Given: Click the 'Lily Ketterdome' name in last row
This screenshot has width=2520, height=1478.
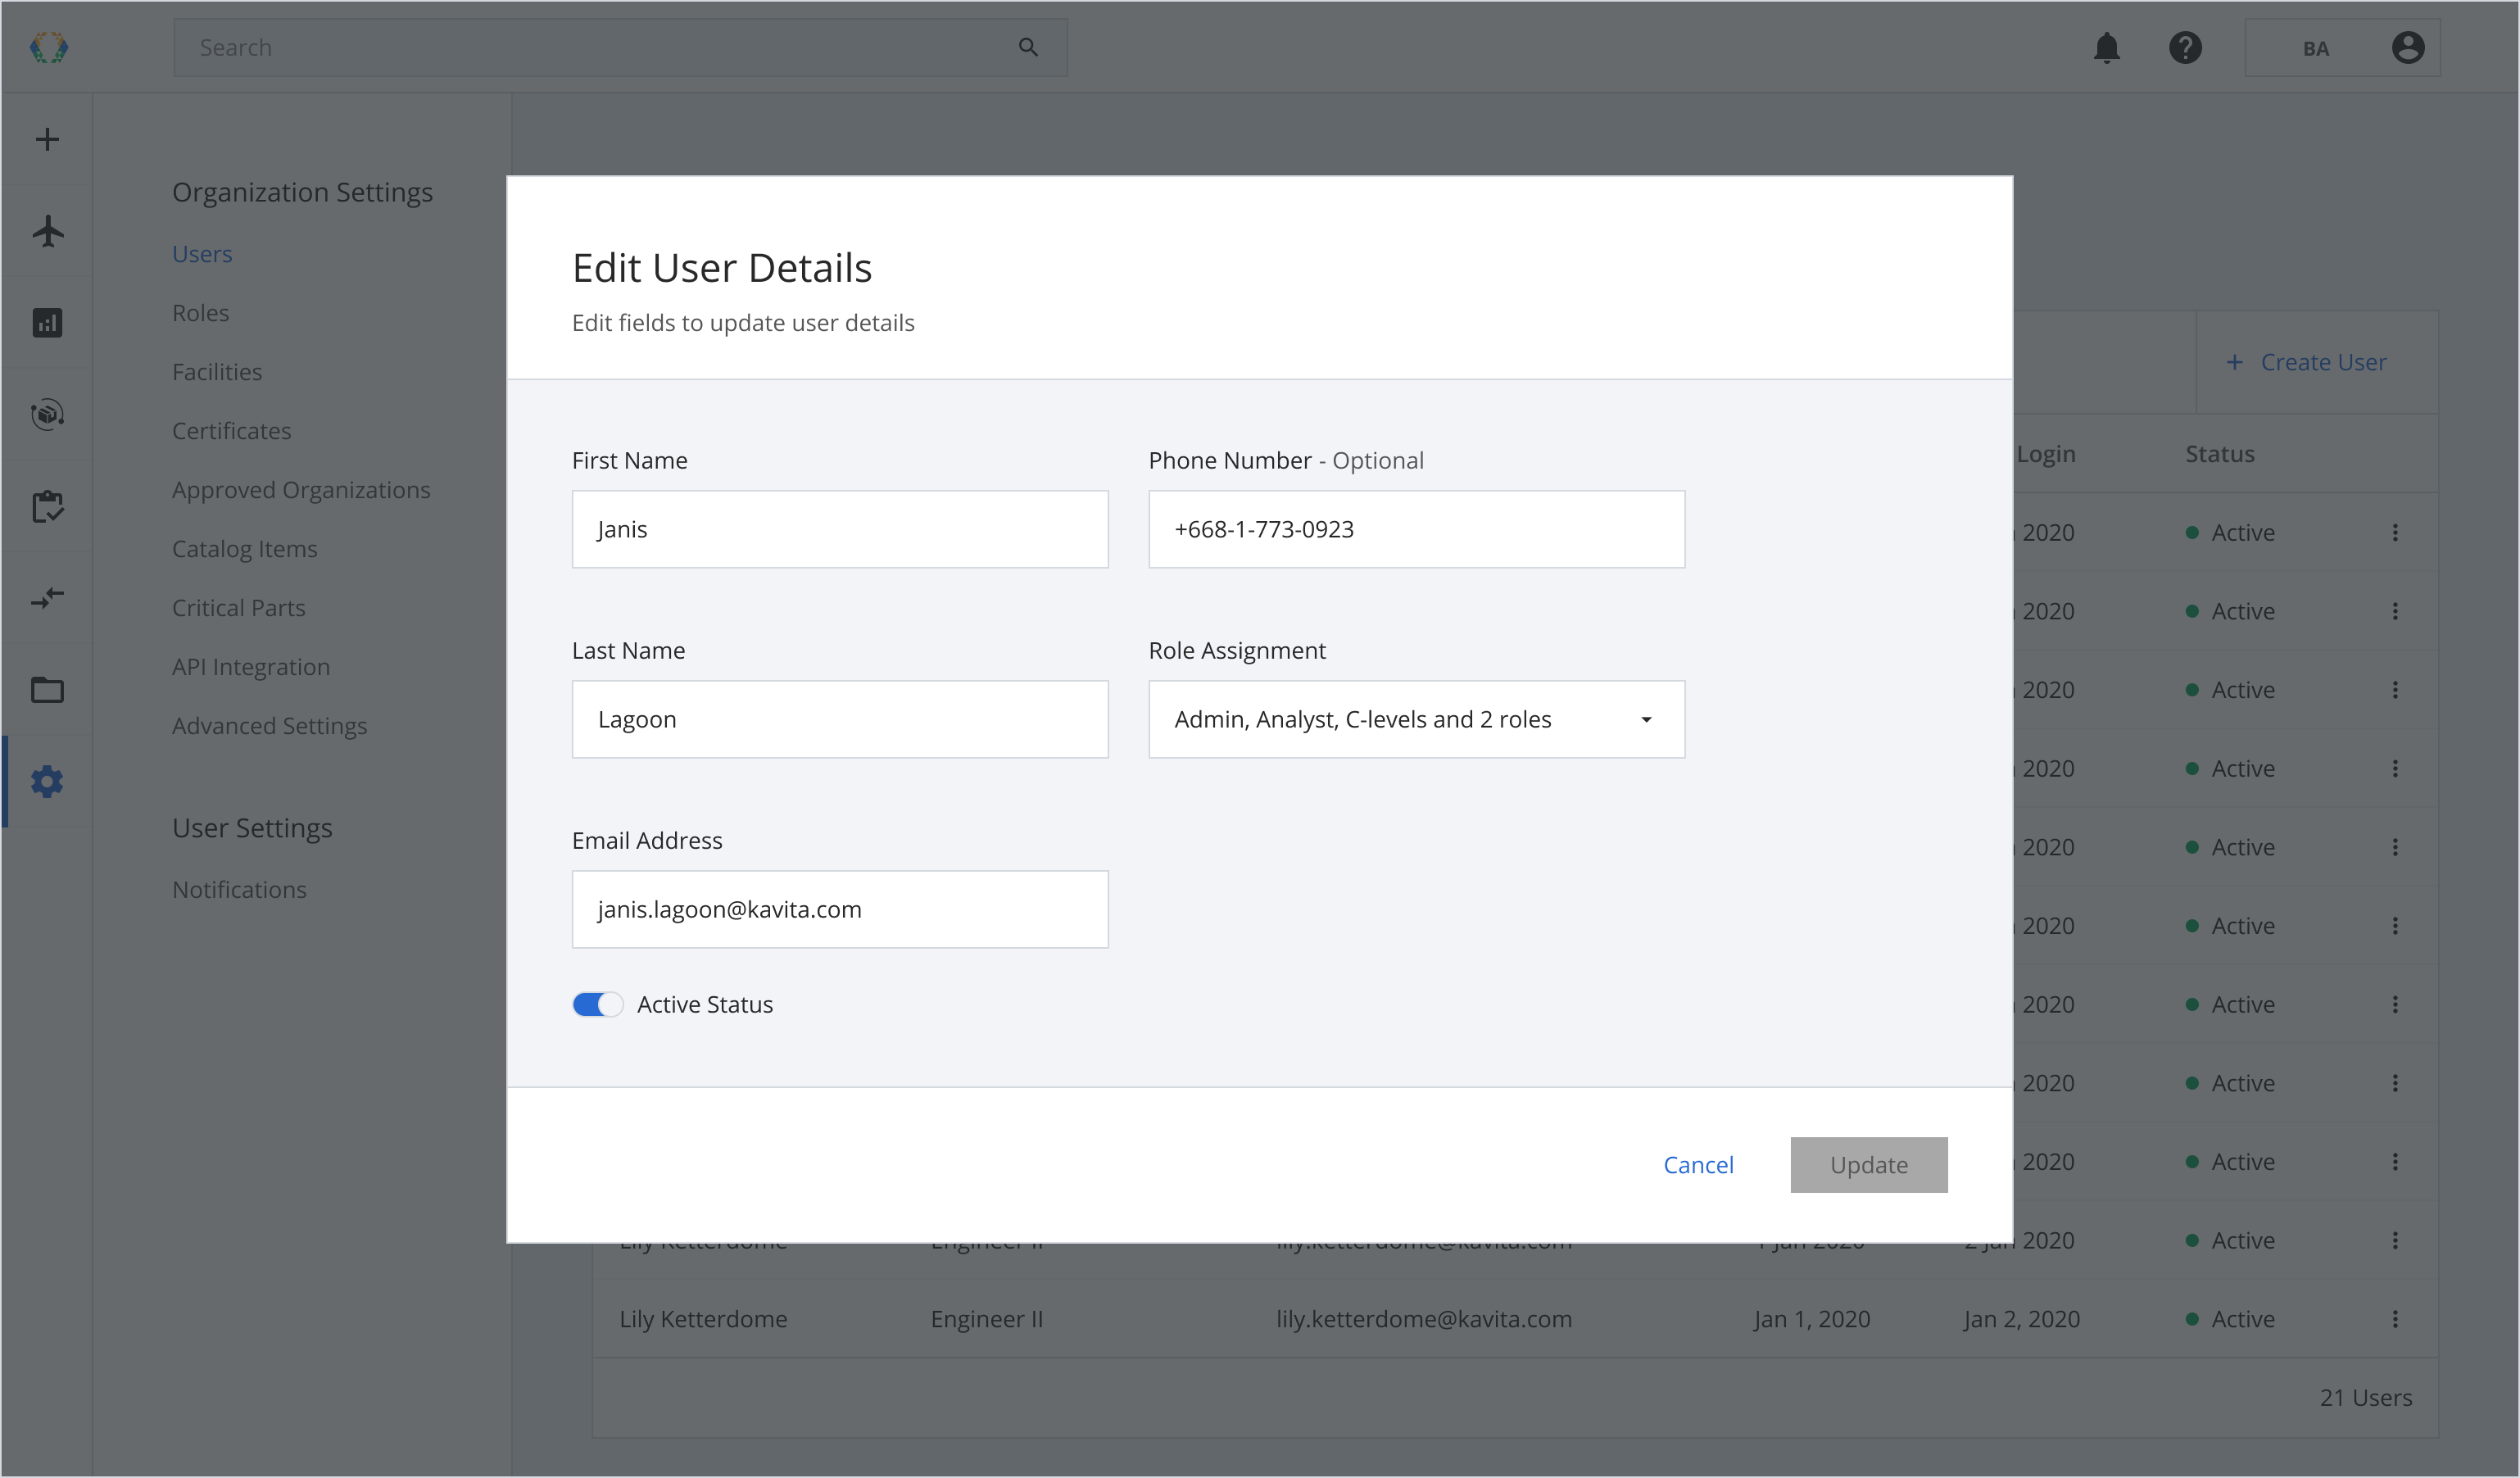Looking at the screenshot, I should coord(703,1319).
